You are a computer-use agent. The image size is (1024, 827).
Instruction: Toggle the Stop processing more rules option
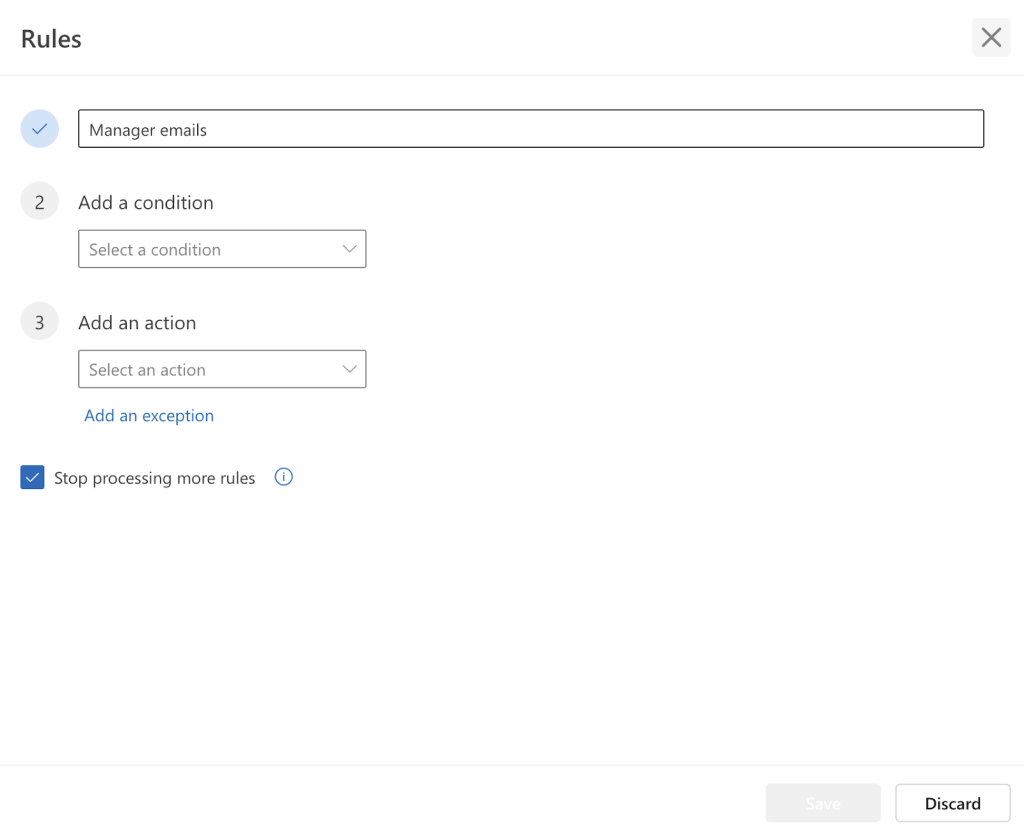point(32,477)
